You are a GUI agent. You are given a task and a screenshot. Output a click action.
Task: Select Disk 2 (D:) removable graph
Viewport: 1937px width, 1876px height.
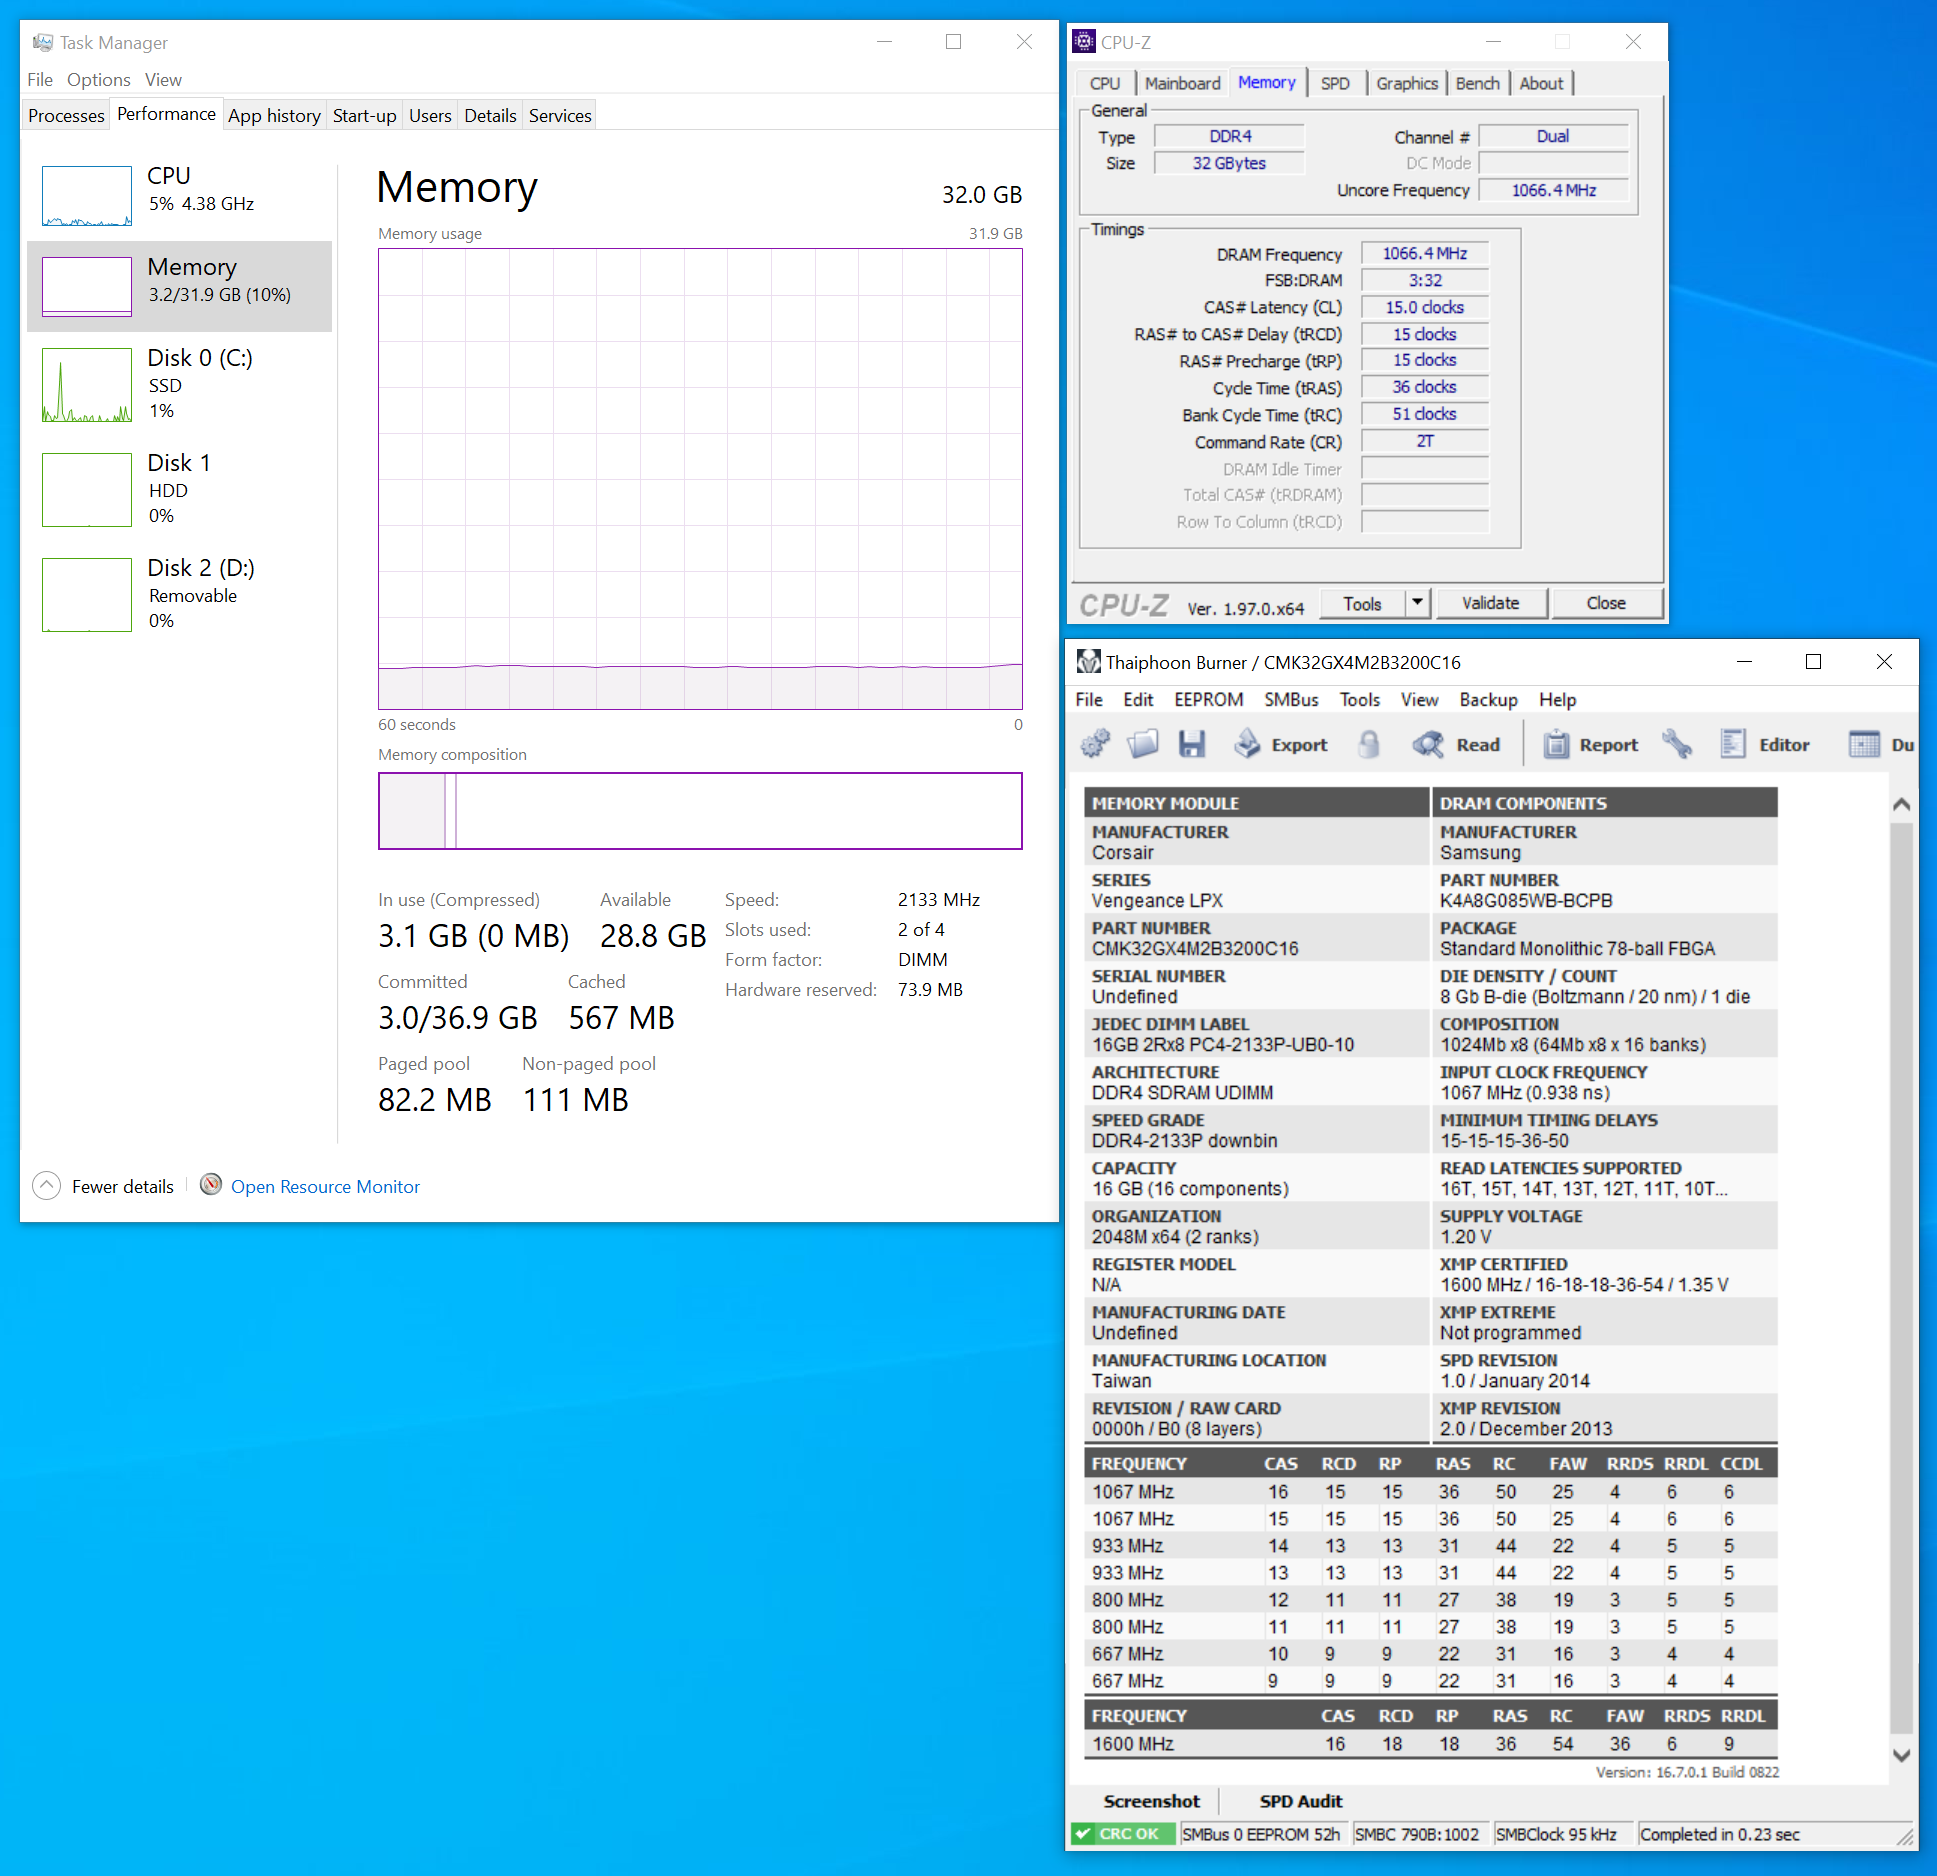[x=87, y=595]
